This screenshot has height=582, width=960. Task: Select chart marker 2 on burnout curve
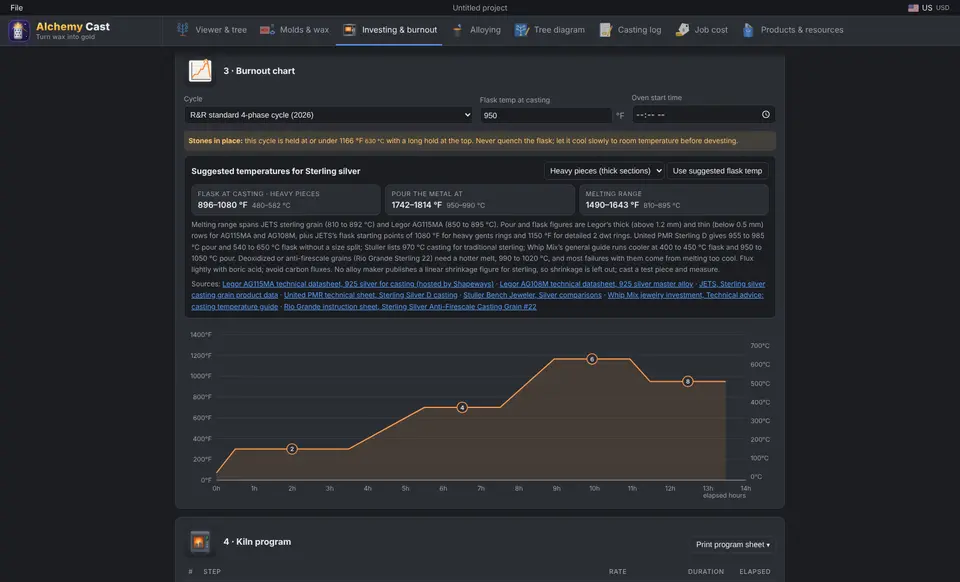tap(292, 449)
